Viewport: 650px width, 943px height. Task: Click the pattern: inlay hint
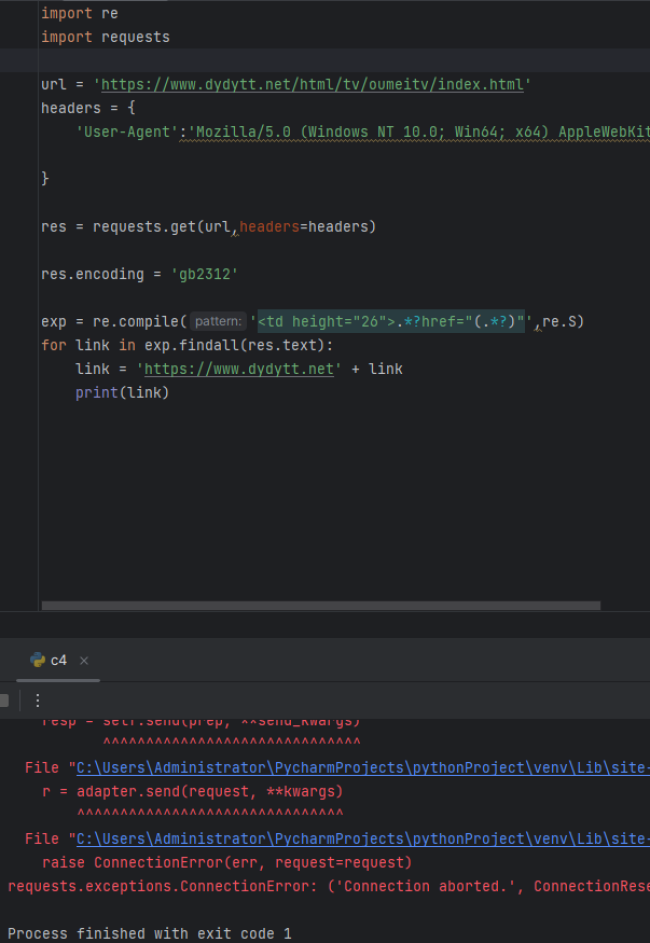(x=218, y=322)
